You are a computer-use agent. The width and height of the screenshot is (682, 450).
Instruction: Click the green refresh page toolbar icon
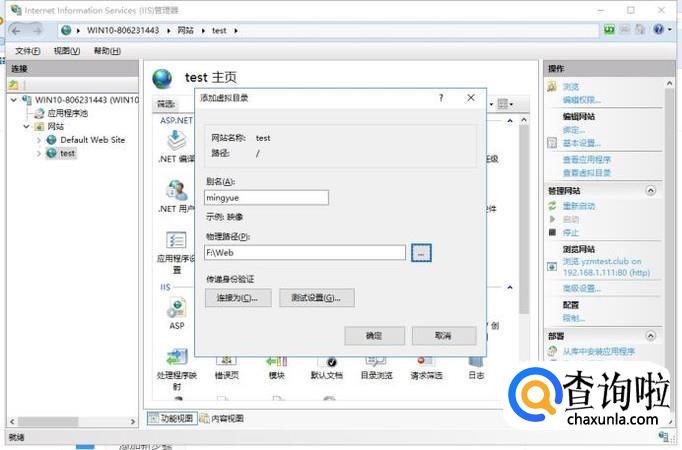609,30
